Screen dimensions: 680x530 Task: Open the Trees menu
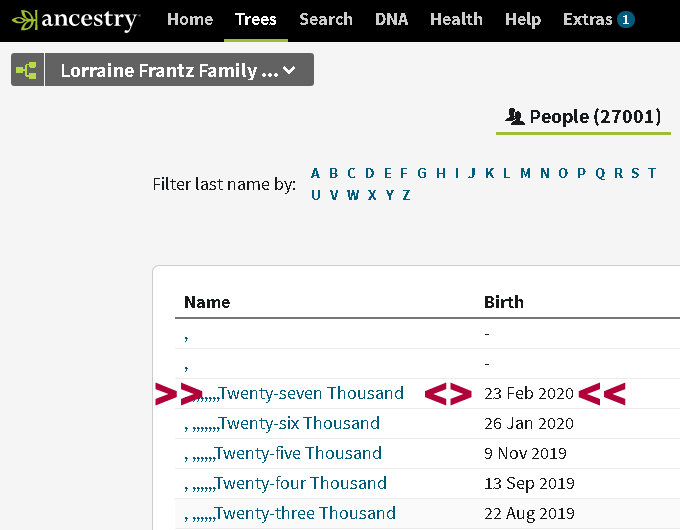click(x=255, y=20)
